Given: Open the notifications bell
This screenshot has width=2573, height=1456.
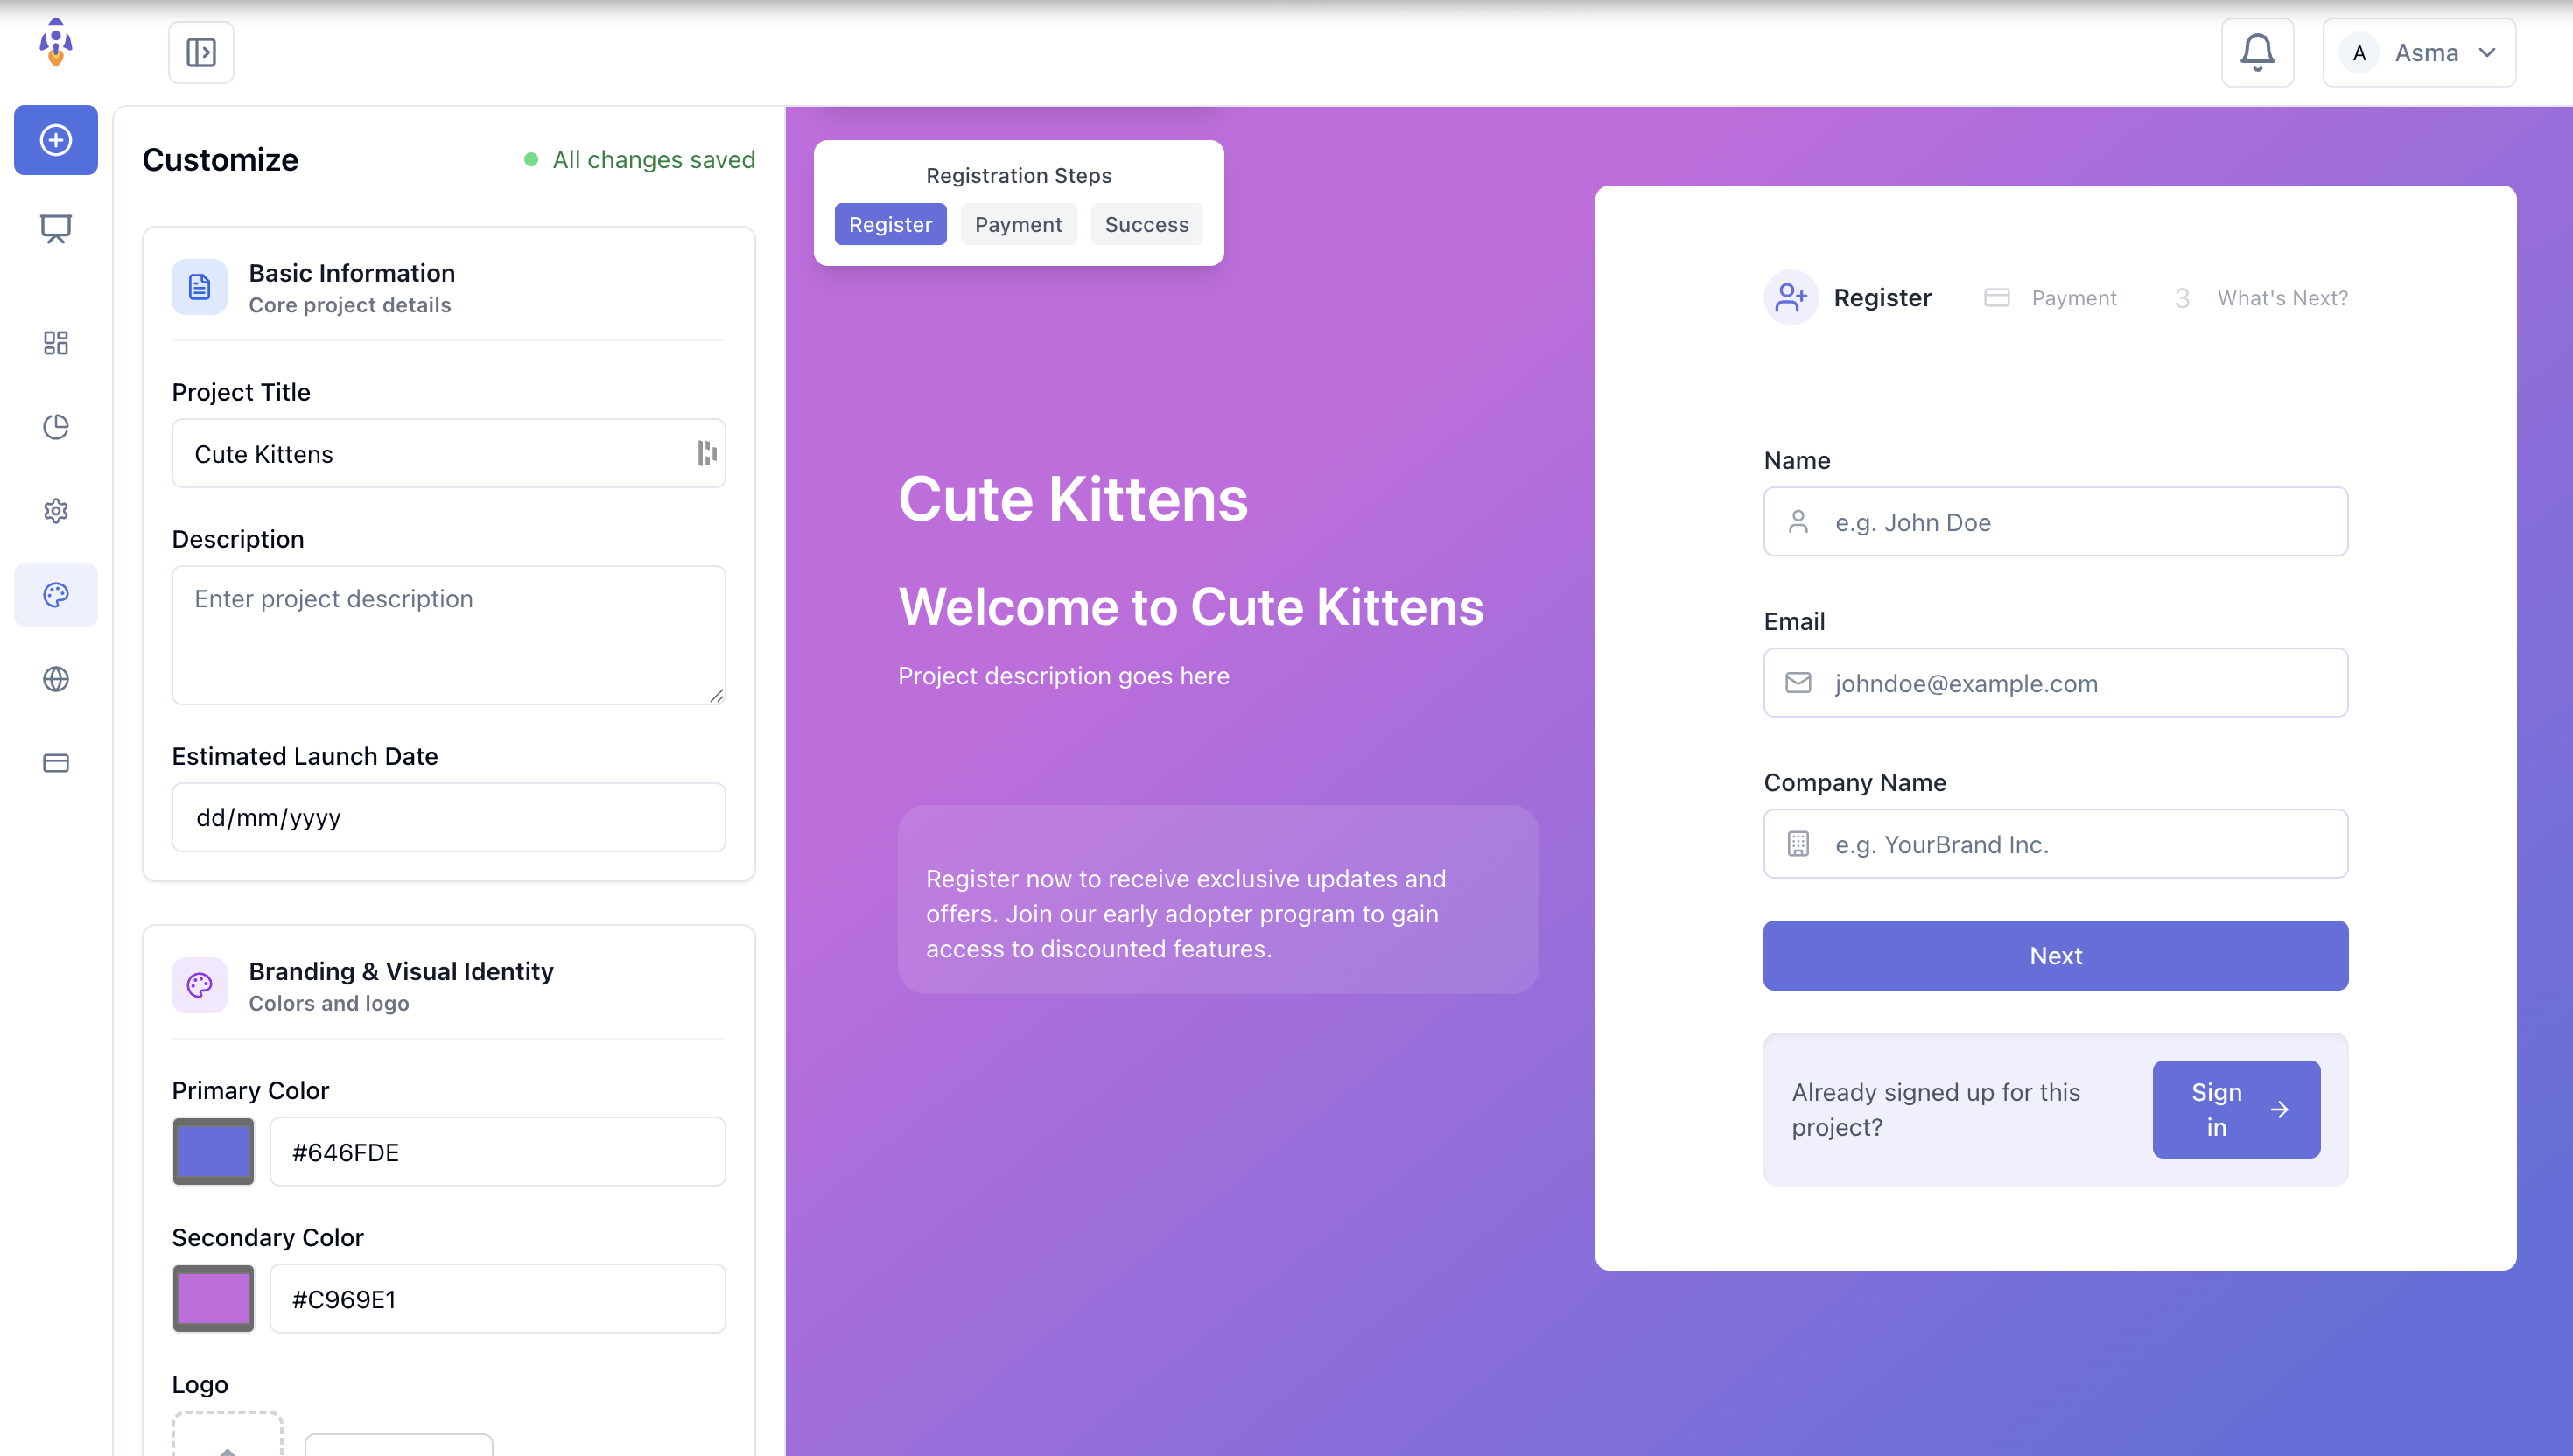Looking at the screenshot, I should 2257,52.
